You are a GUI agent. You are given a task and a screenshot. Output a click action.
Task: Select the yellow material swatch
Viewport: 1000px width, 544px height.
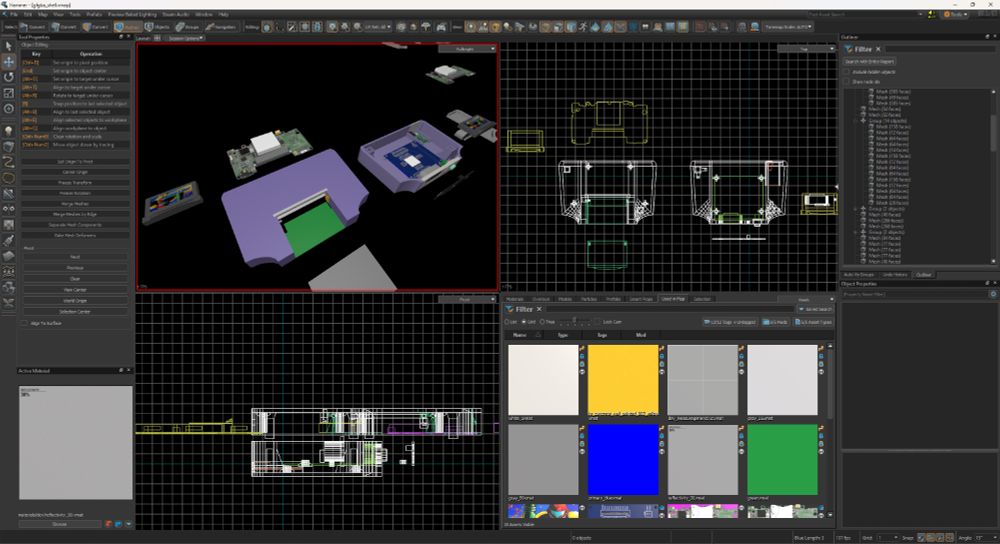(x=623, y=380)
